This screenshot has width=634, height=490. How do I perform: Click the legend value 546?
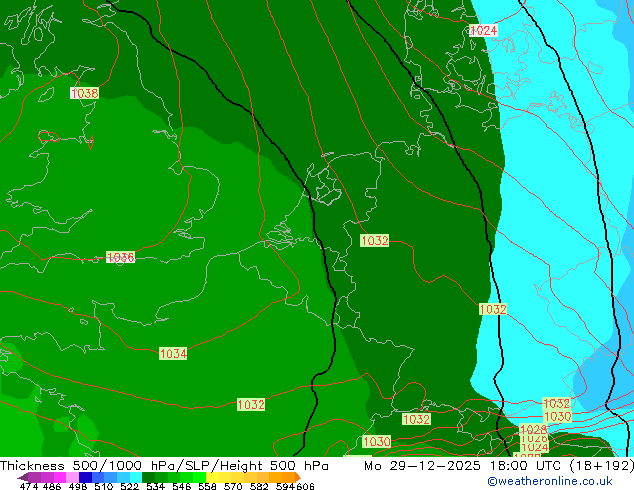182,486
